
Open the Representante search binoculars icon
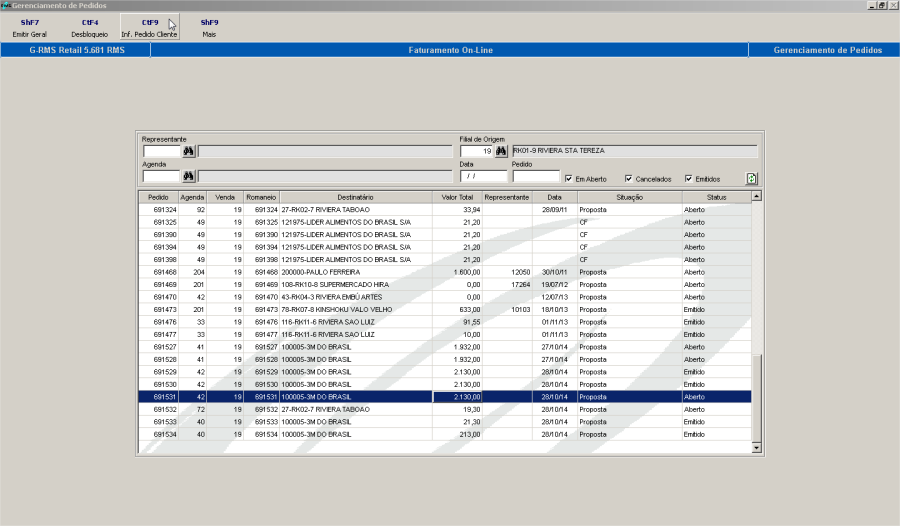coord(188,152)
